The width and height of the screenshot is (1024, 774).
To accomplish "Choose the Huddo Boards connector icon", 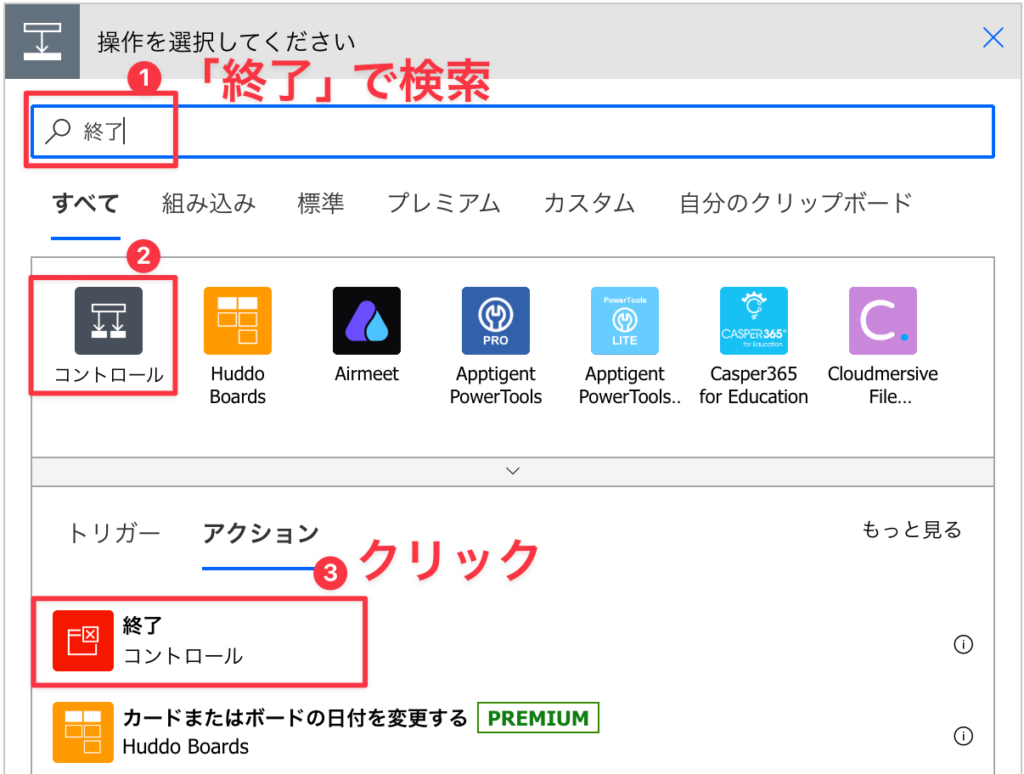I will [x=238, y=321].
